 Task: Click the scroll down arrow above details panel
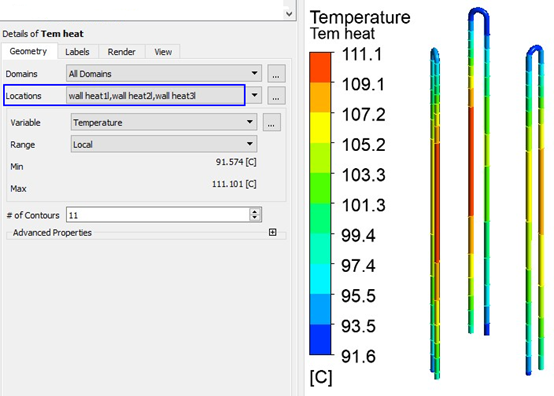tap(289, 14)
